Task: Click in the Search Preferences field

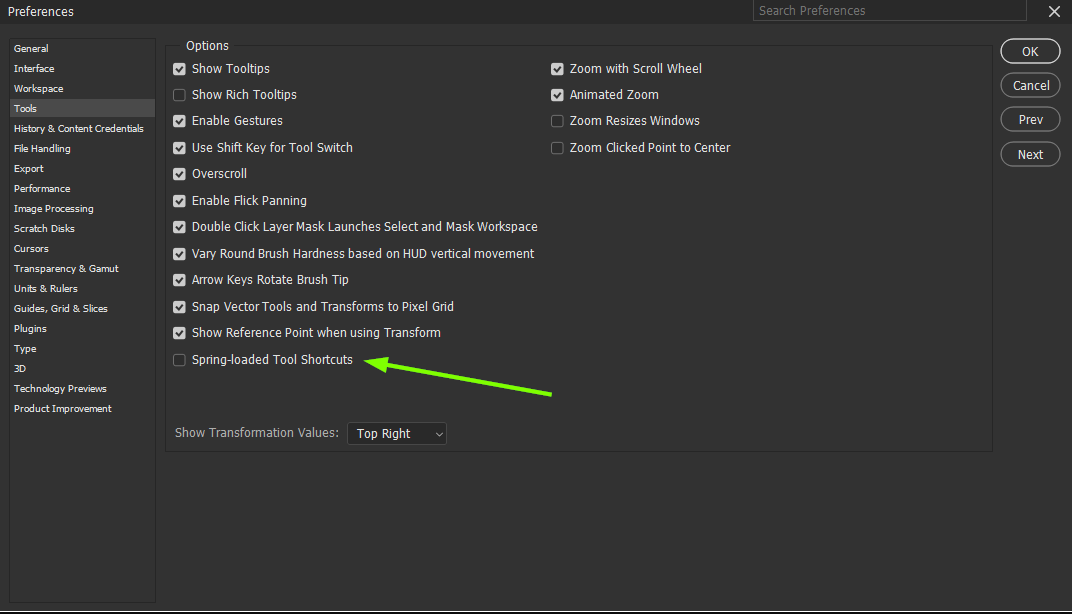Action: pos(889,10)
